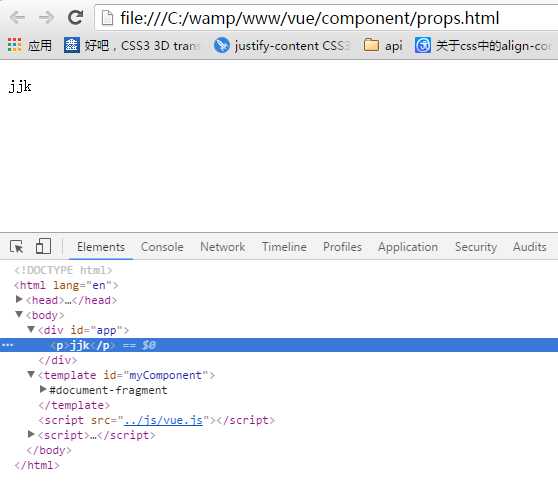The width and height of the screenshot is (558, 497).
Task: Open the Timeline tab
Action: click(284, 247)
